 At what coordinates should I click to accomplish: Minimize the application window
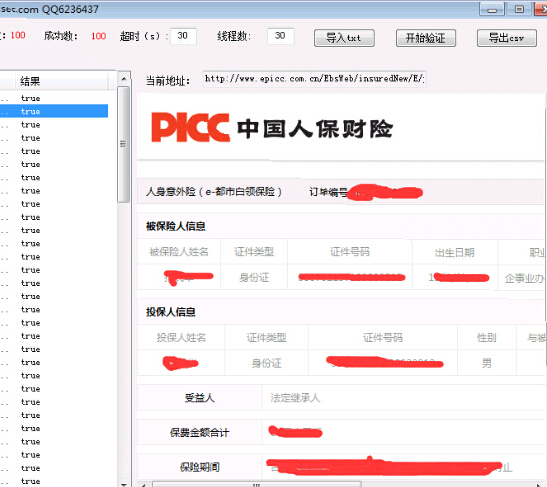coord(492,9)
